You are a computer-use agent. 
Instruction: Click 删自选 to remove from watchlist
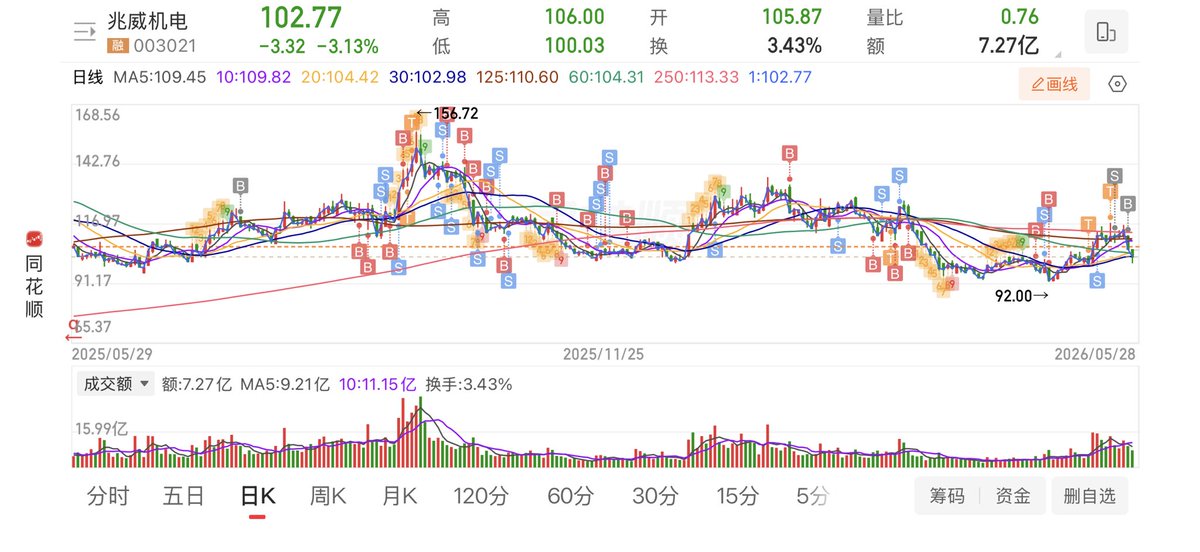(1090, 496)
